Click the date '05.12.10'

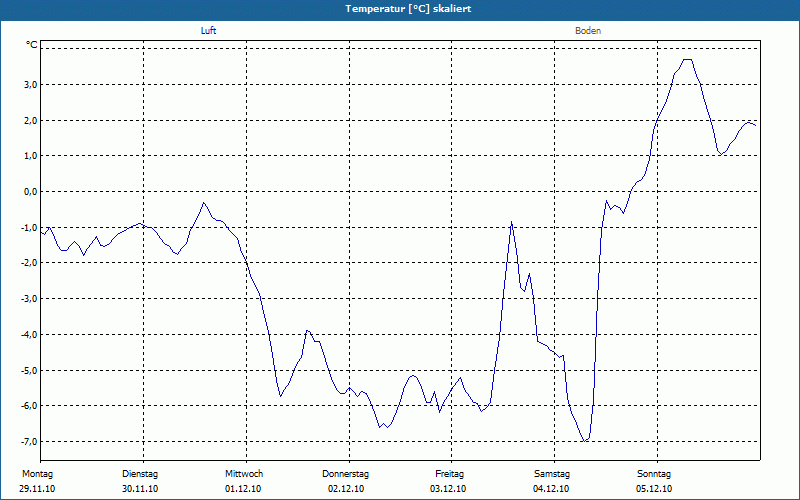[654, 489]
